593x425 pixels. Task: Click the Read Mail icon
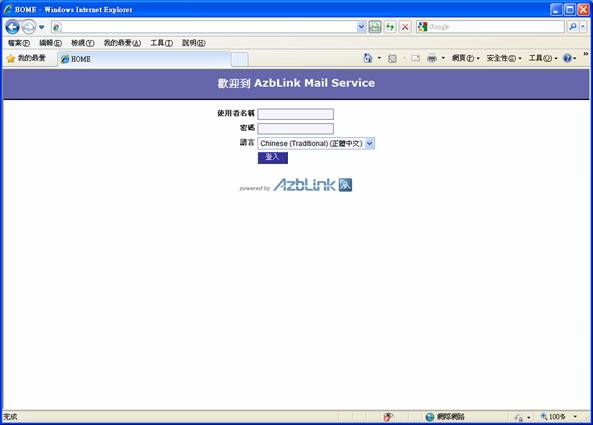[x=416, y=58]
